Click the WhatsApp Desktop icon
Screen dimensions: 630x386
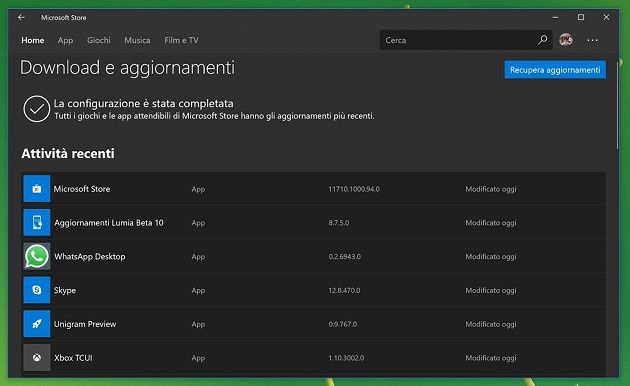pyautogui.click(x=37, y=256)
